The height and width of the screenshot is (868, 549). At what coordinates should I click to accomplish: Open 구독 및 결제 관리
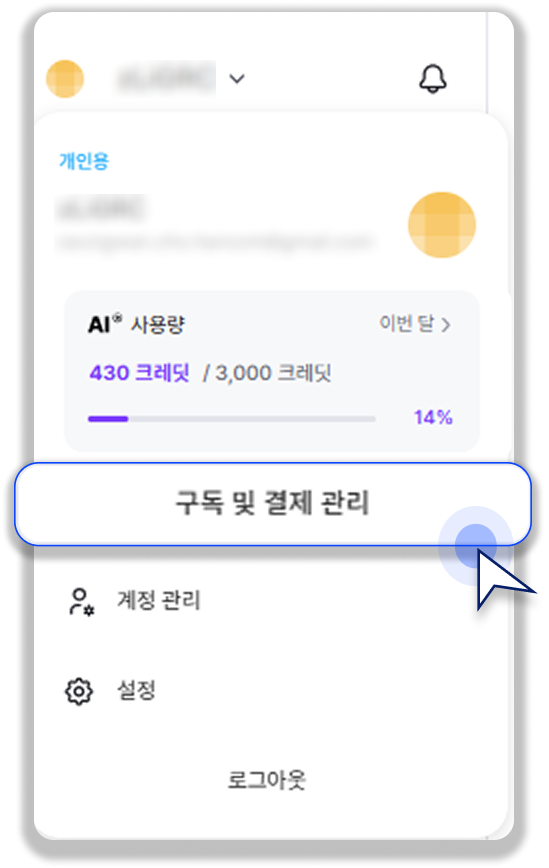click(273, 504)
